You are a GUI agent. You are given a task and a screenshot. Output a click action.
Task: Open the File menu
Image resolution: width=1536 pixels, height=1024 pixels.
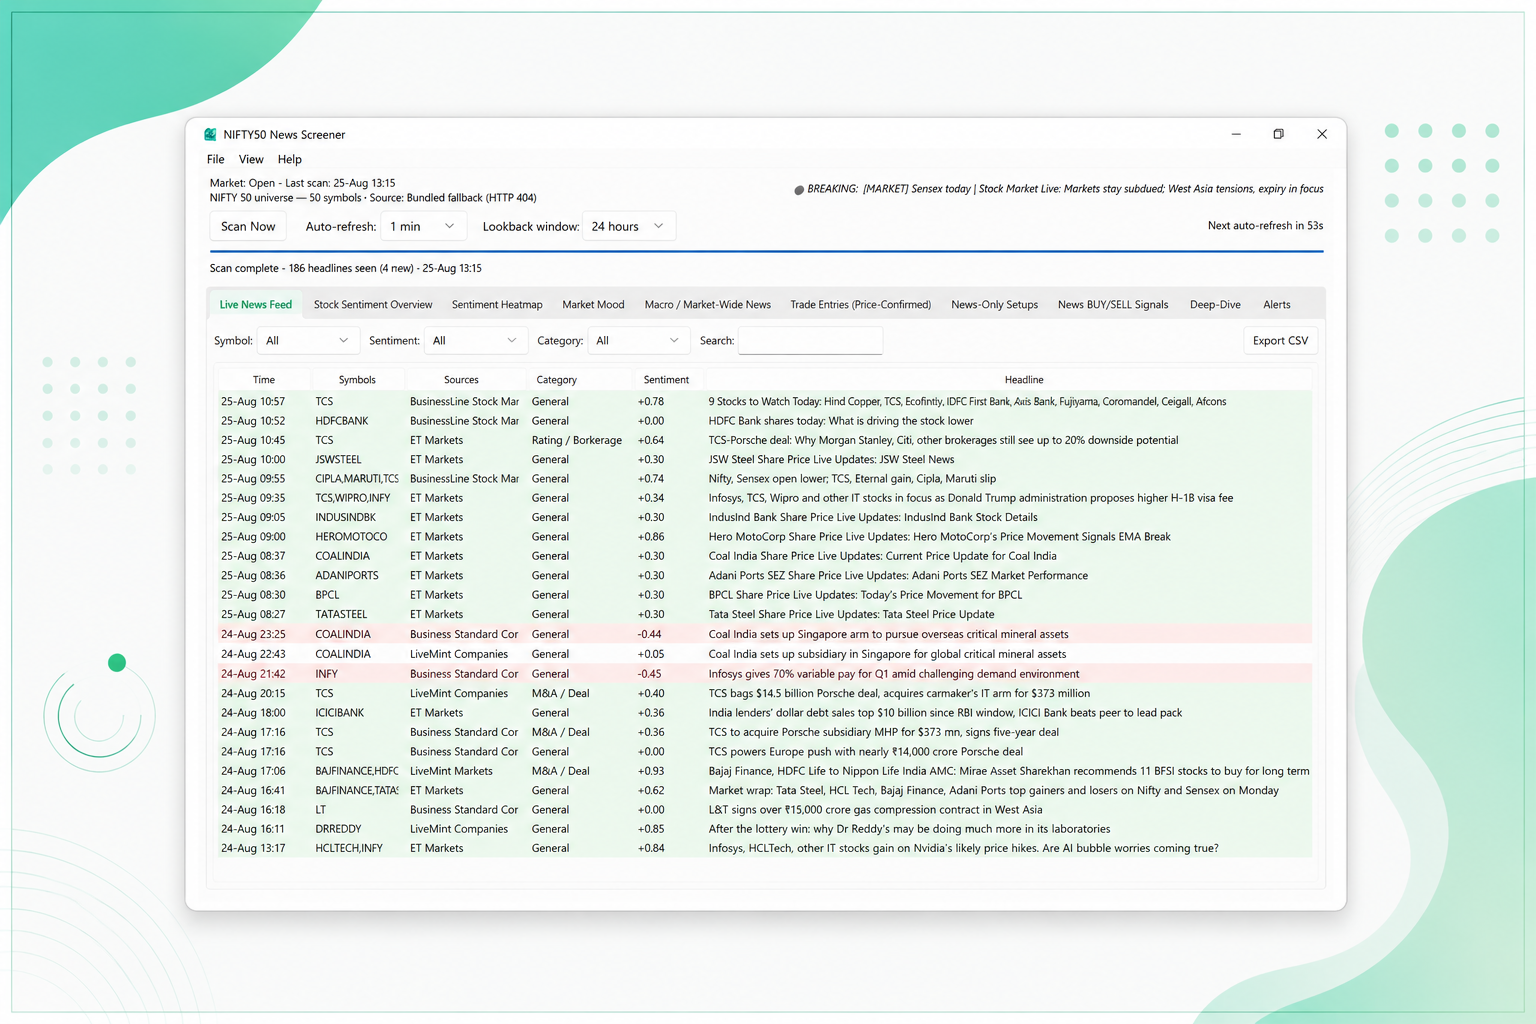215,159
